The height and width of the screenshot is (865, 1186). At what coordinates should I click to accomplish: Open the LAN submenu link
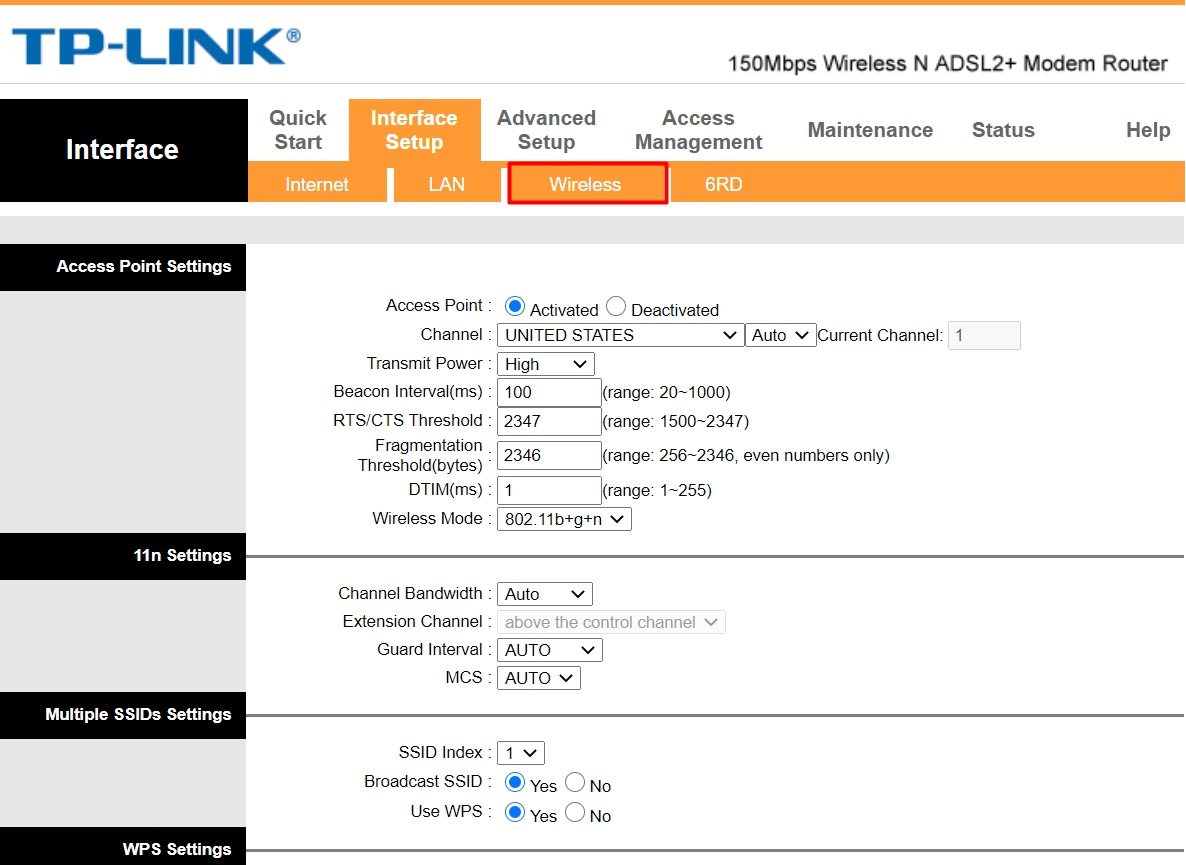(x=446, y=185)
